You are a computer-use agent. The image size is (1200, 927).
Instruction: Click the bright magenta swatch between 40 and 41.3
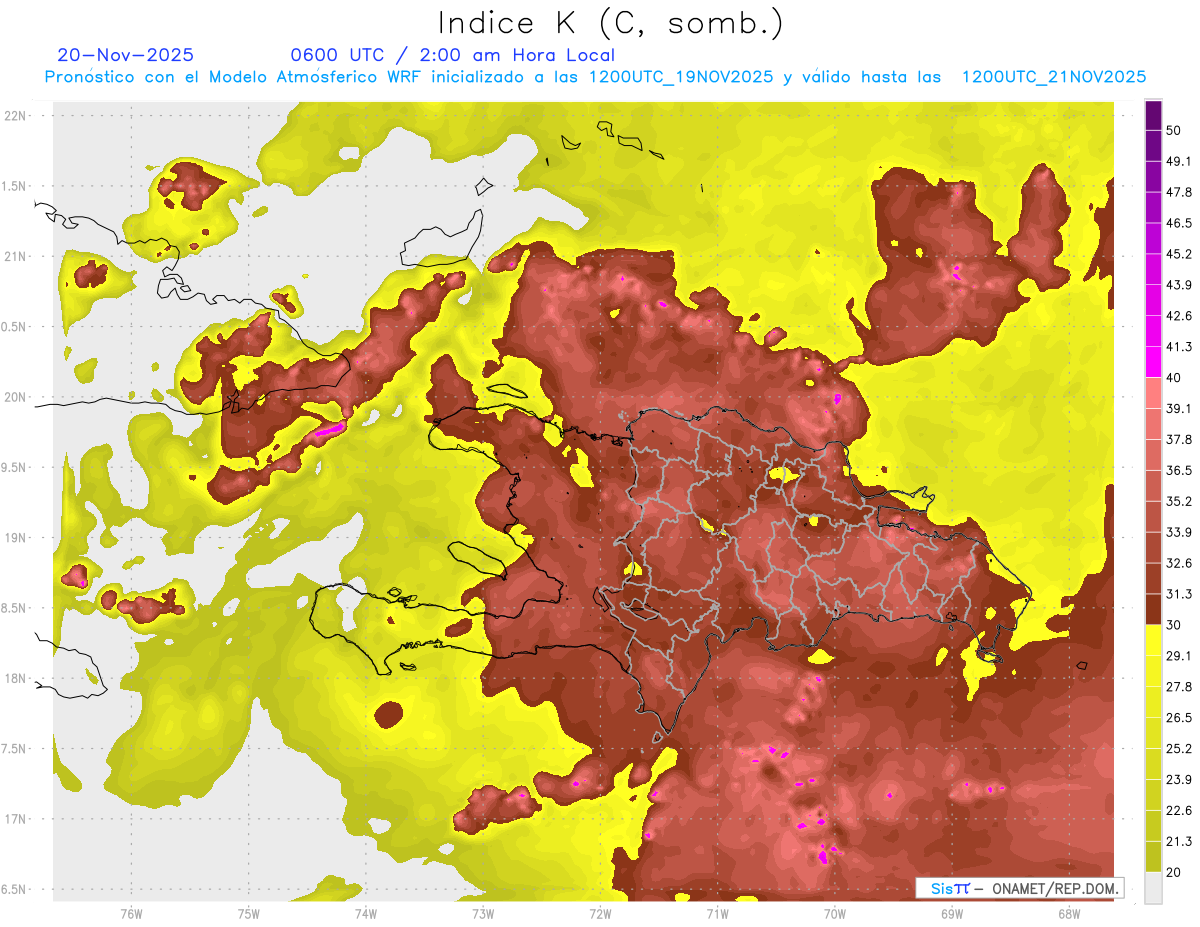pos(1153,362)
